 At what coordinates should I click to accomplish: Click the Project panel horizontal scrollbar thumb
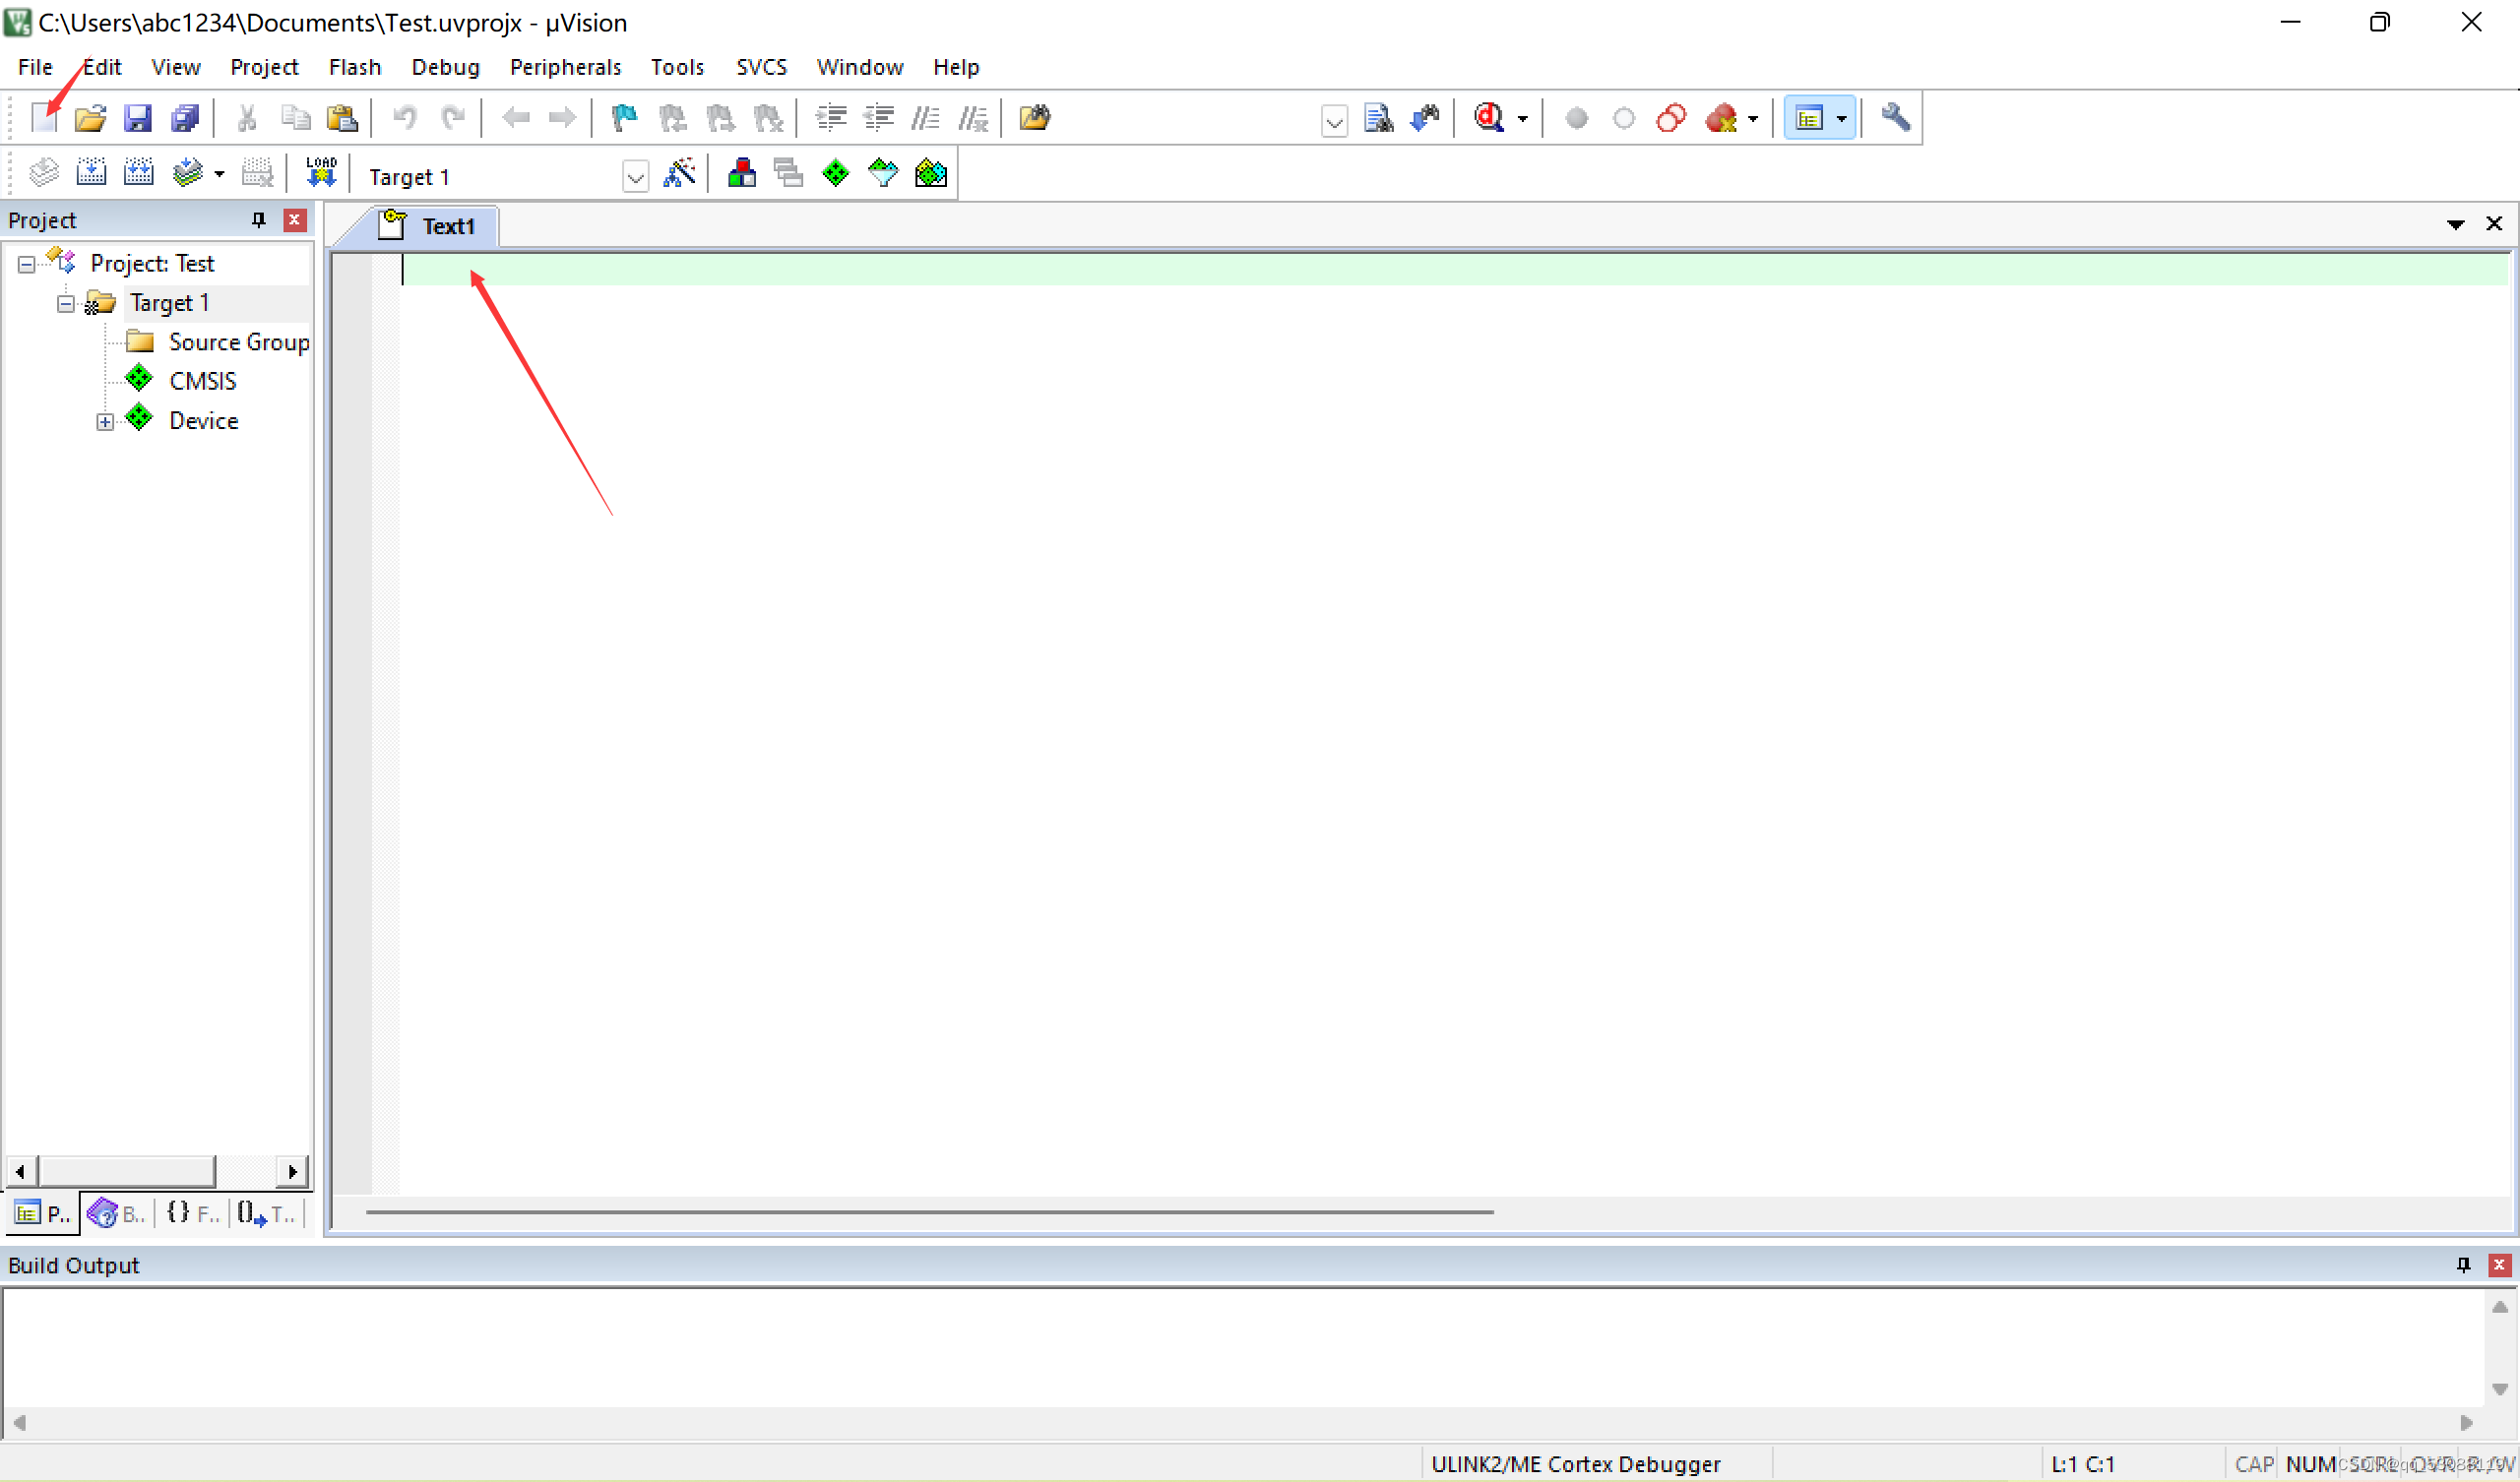pos(126,1171)
